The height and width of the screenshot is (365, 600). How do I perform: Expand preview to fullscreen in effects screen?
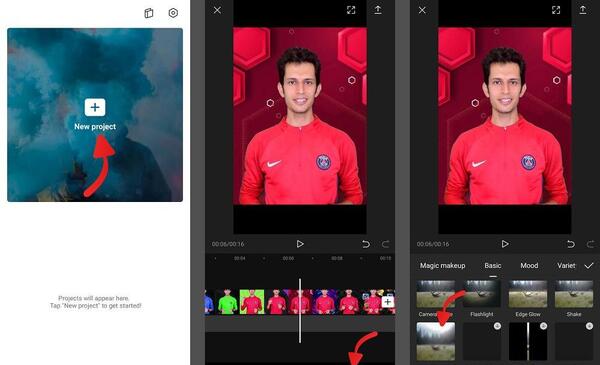(556, 10)
